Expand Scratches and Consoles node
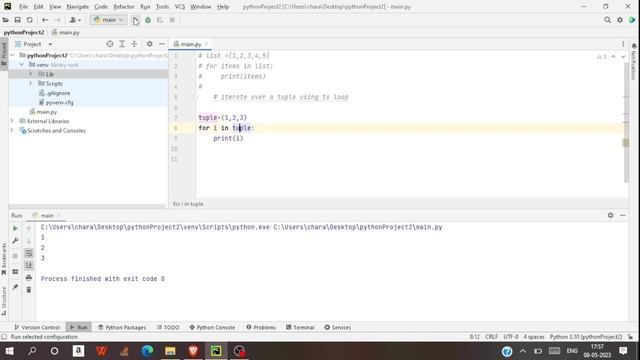 pos(12,130)
